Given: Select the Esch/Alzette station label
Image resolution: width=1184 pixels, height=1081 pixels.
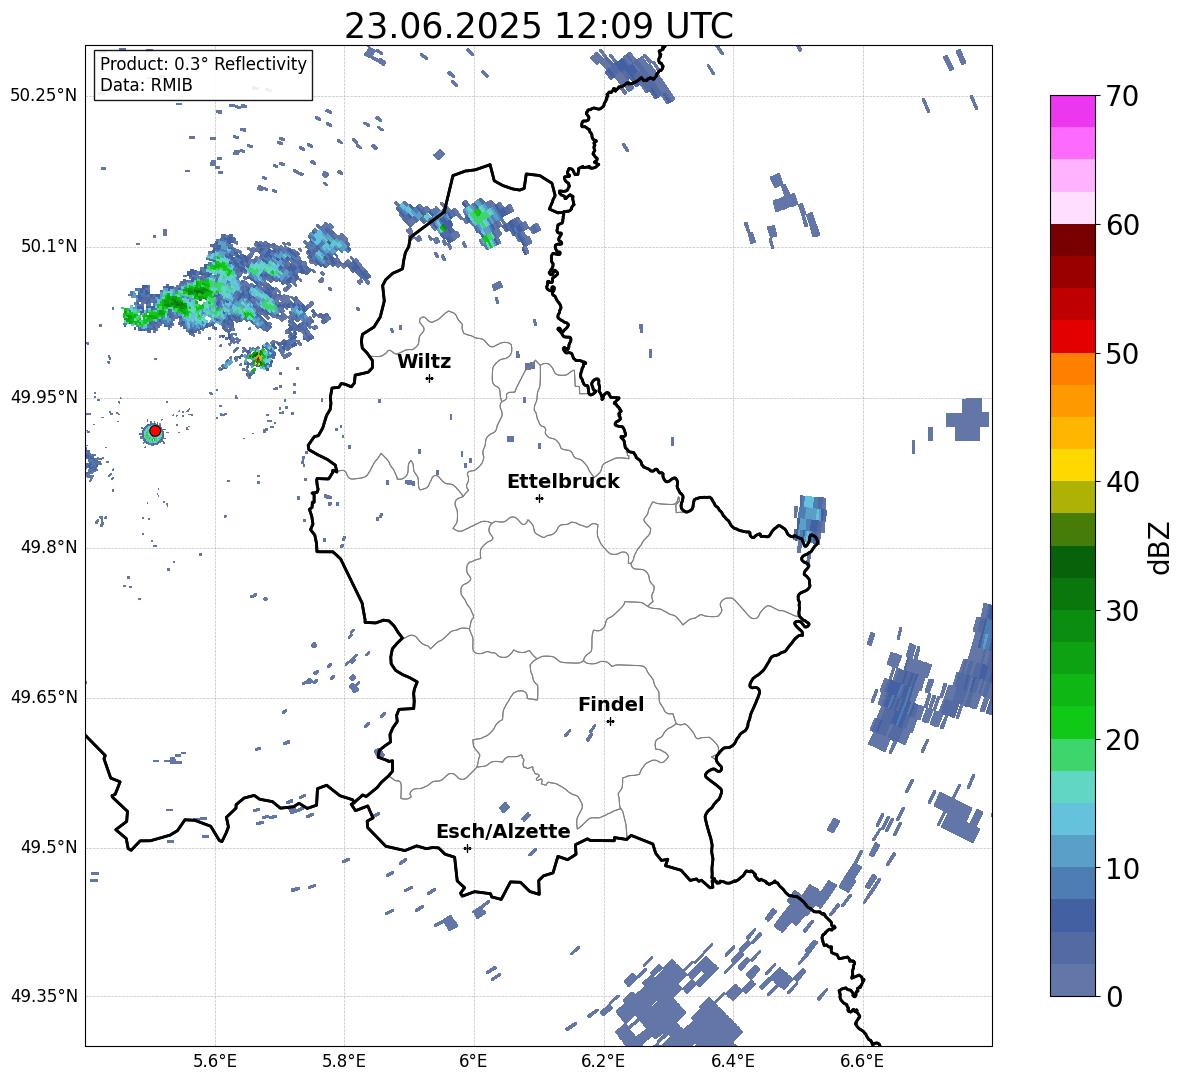Looking at the screenshot, I should click(503, 831).
